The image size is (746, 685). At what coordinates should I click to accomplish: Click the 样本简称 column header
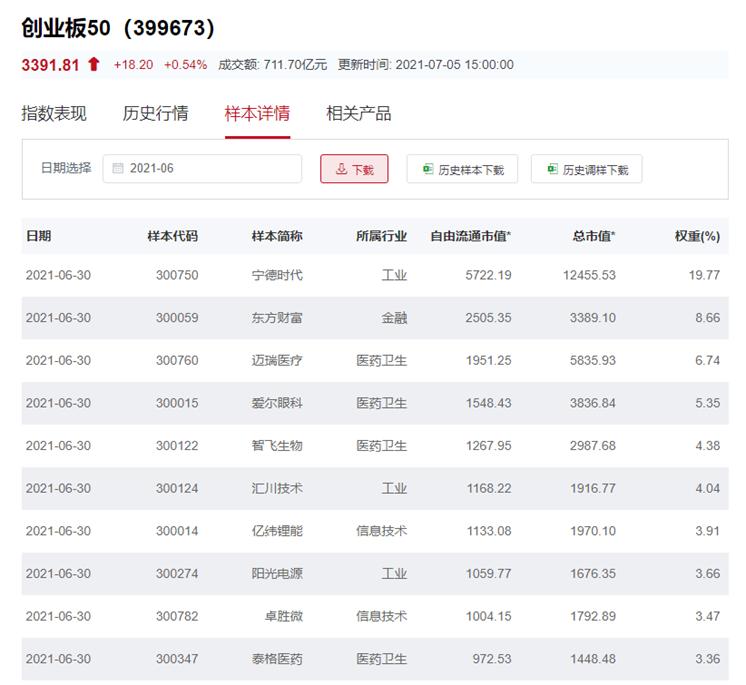(x=277, y=235)
